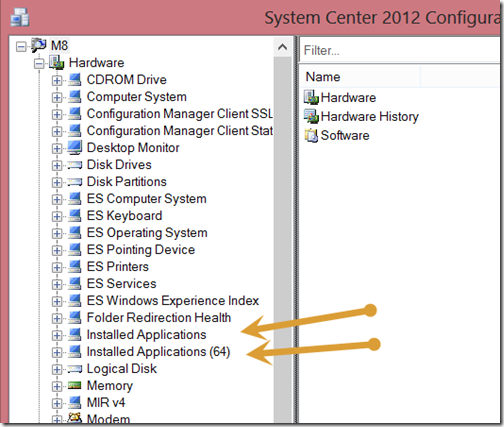Click in the Filter input box
The height and width of the screenshot is (427, 504).
(x=401, y=50)
